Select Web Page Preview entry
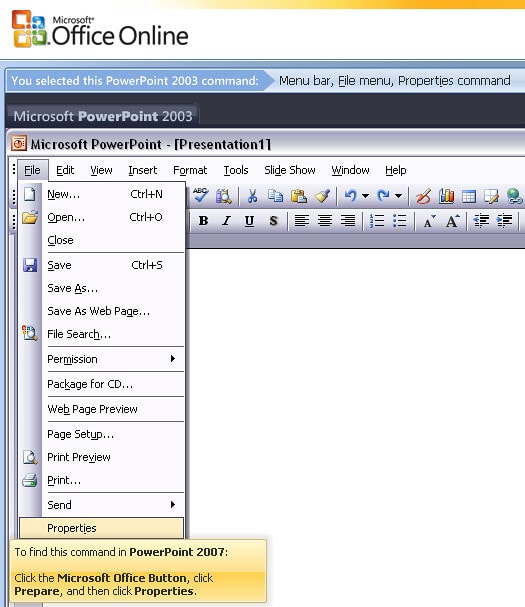This screenshot has height=607, width=525. coord(101,409)
